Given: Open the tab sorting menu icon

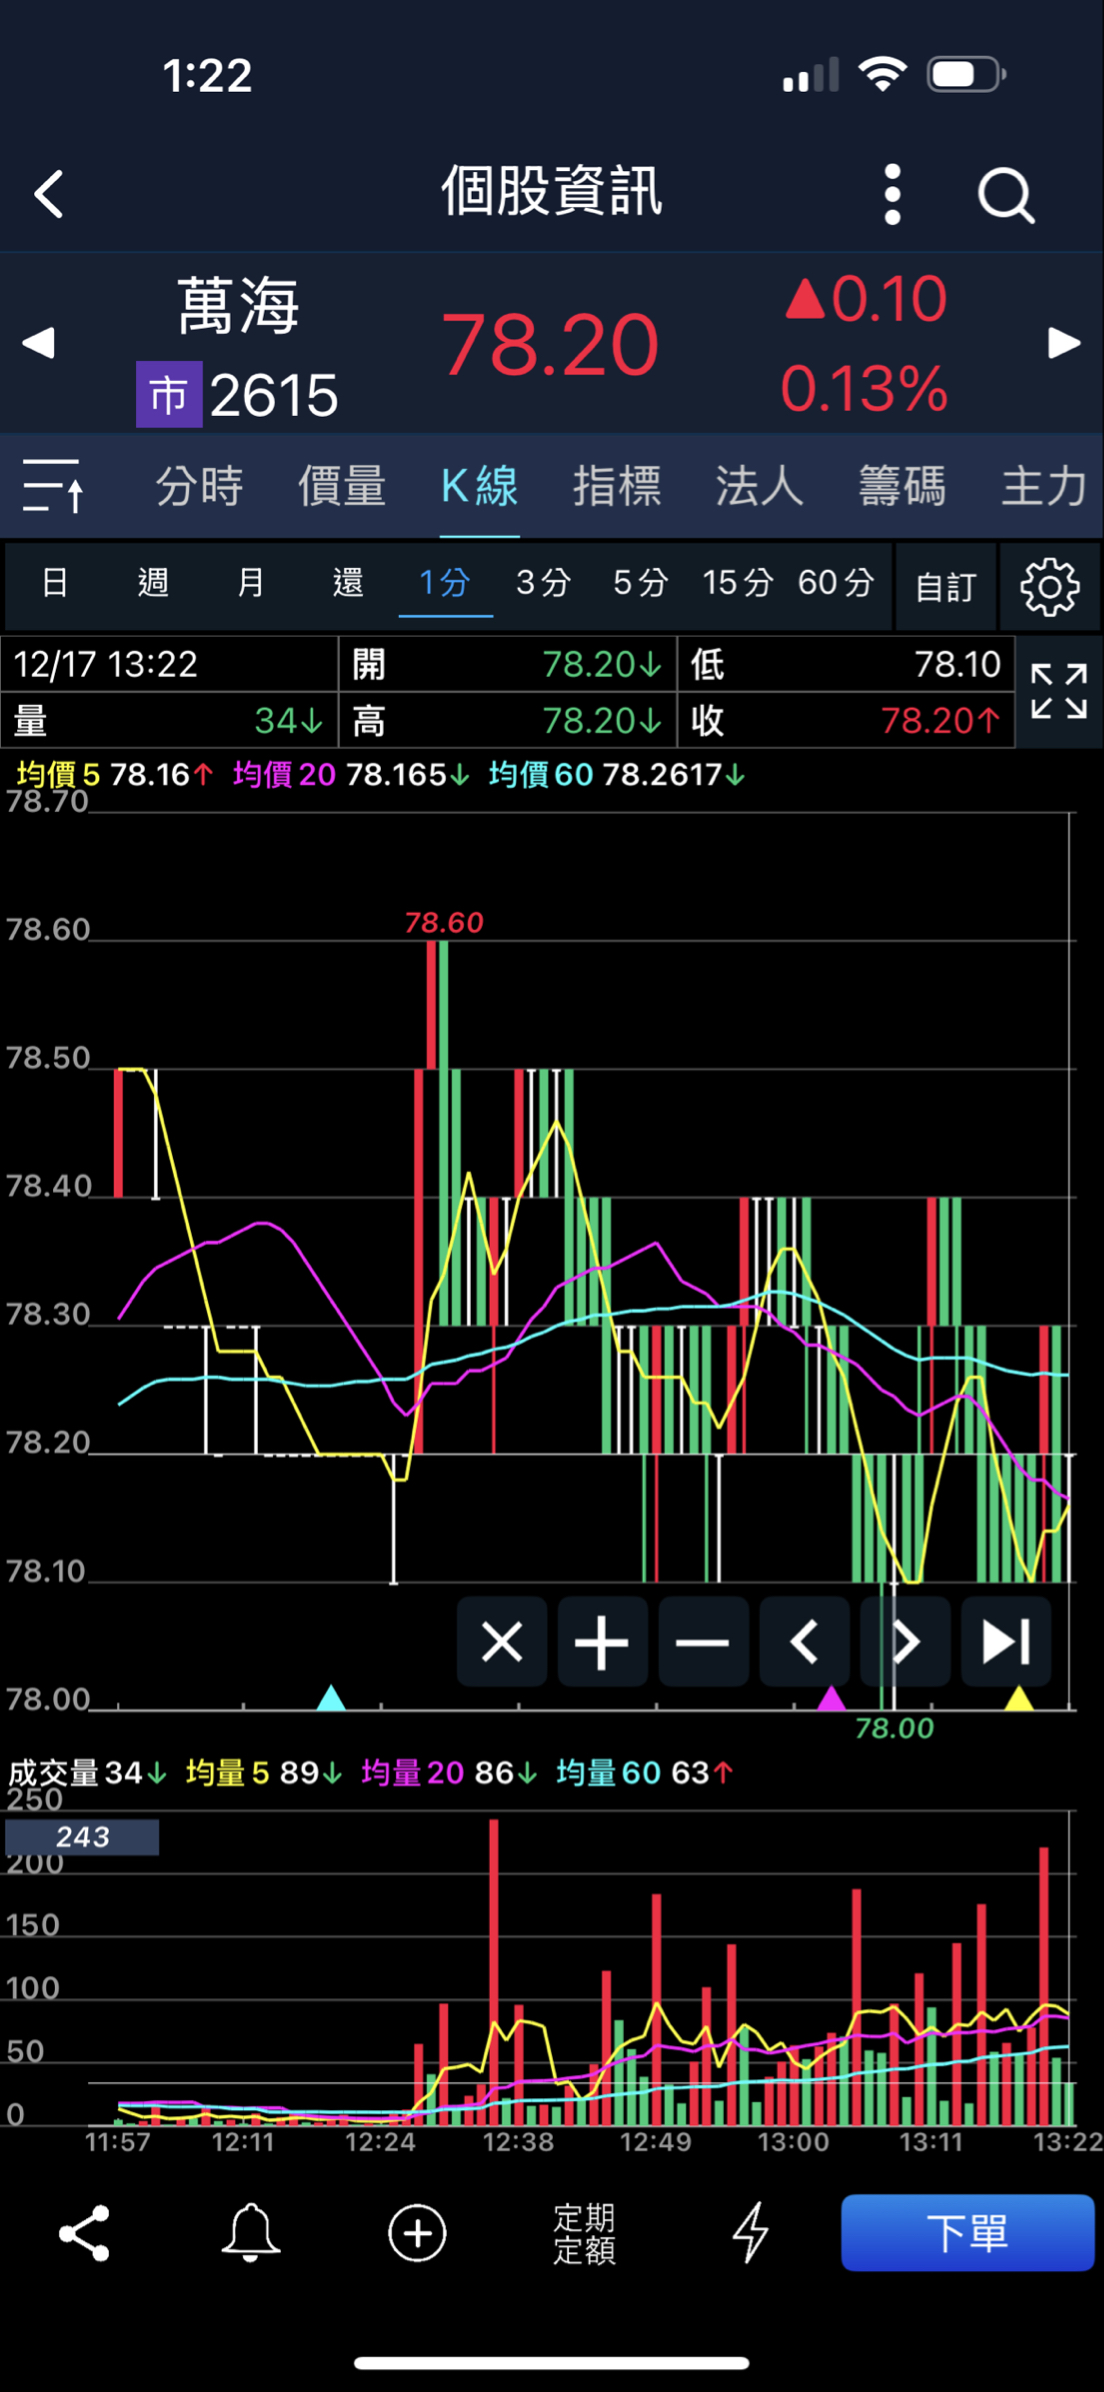Looking at the screenshot, I should click(x=53, y=487).
